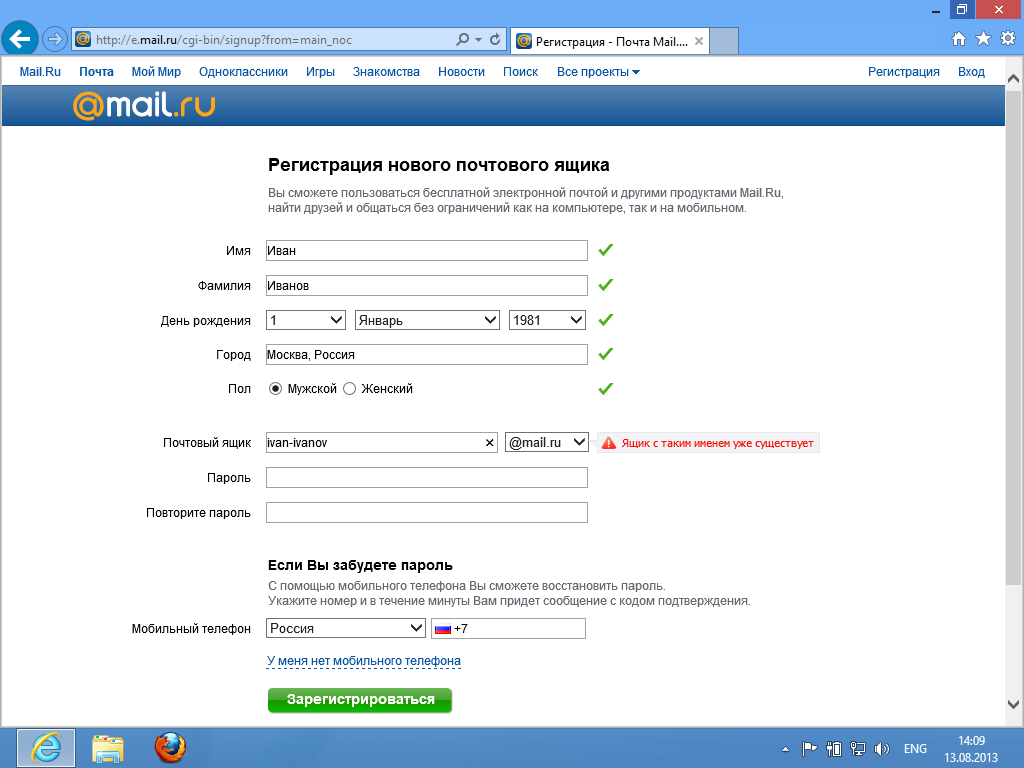This screenshot has width=1024, height=768.
Task: Click the Город field with Москва, Россия
Action: (426, 355)
